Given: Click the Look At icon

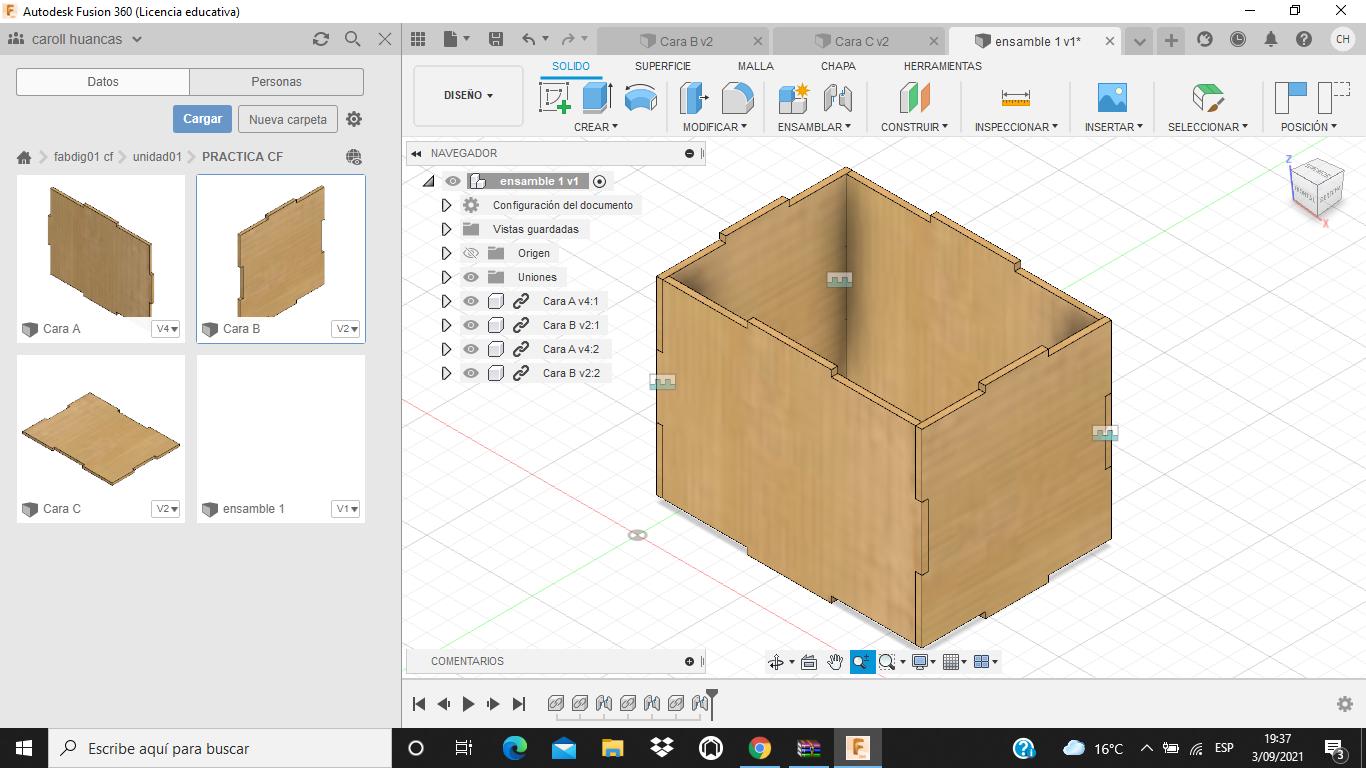Looking at the screenshot, I should (809, 662).
